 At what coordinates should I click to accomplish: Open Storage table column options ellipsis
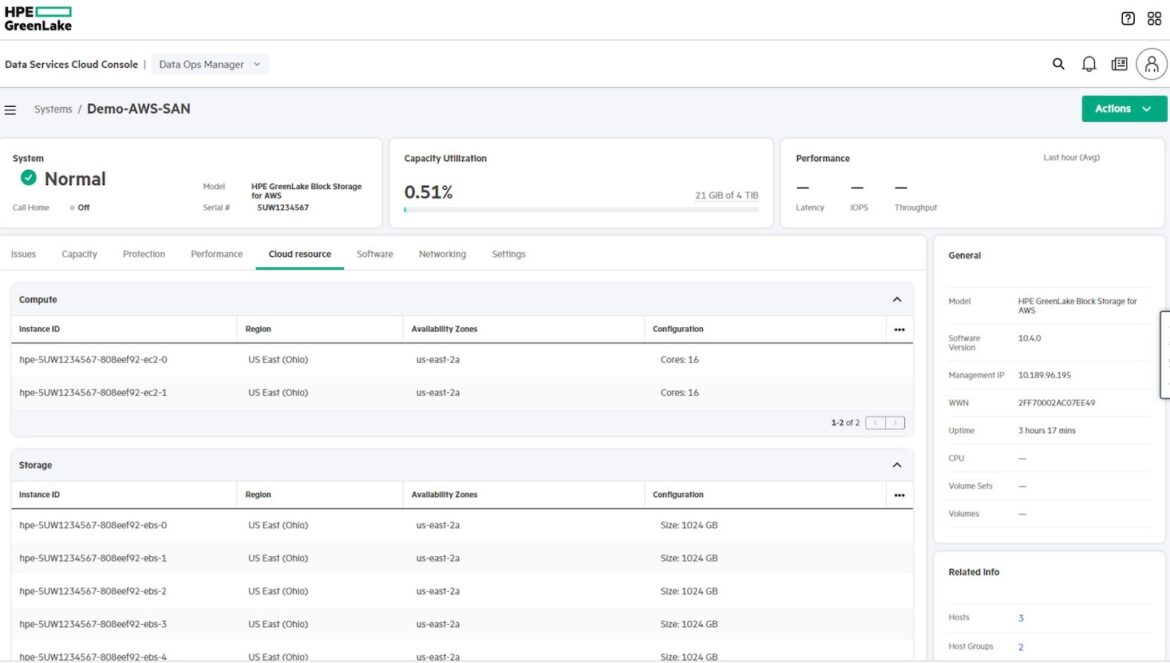click(899, 494)
